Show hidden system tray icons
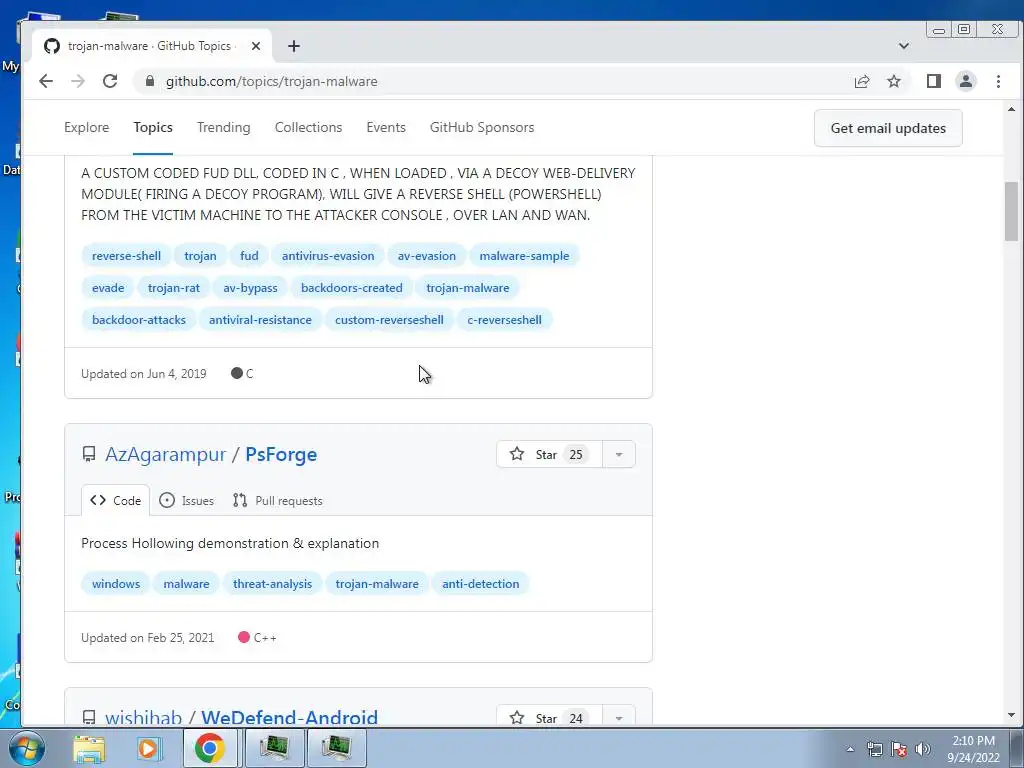The height and width of the screenshot is (768, 1024). tap(850, 749)
